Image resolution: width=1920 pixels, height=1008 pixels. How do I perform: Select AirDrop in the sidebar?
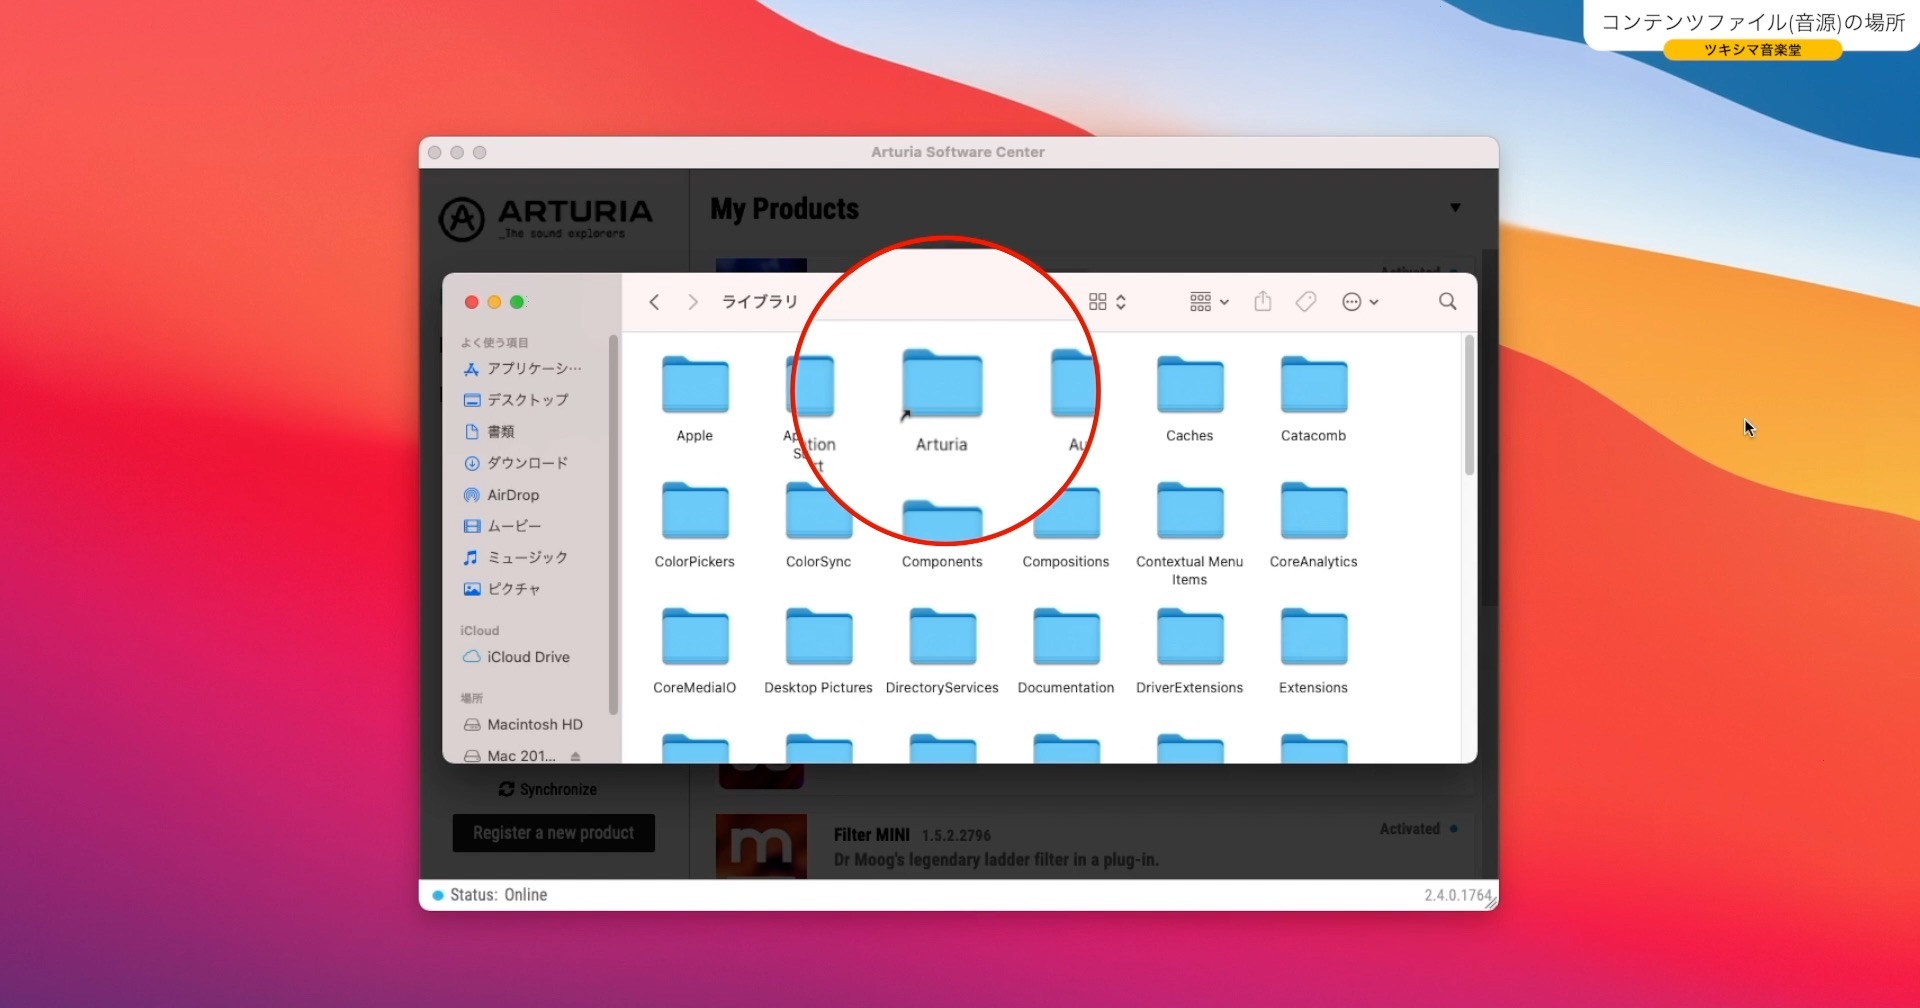(x=512, y=495)
